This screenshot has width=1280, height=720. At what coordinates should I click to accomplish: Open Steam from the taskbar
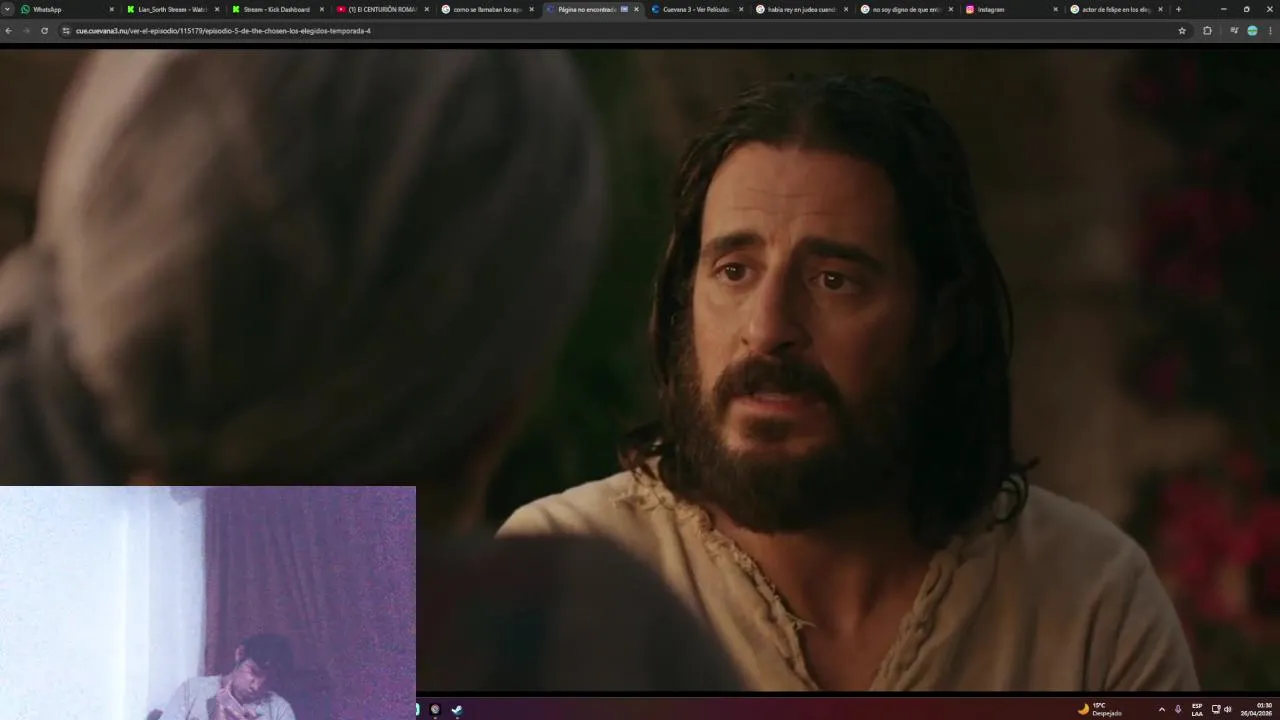(x=457, y=709)
